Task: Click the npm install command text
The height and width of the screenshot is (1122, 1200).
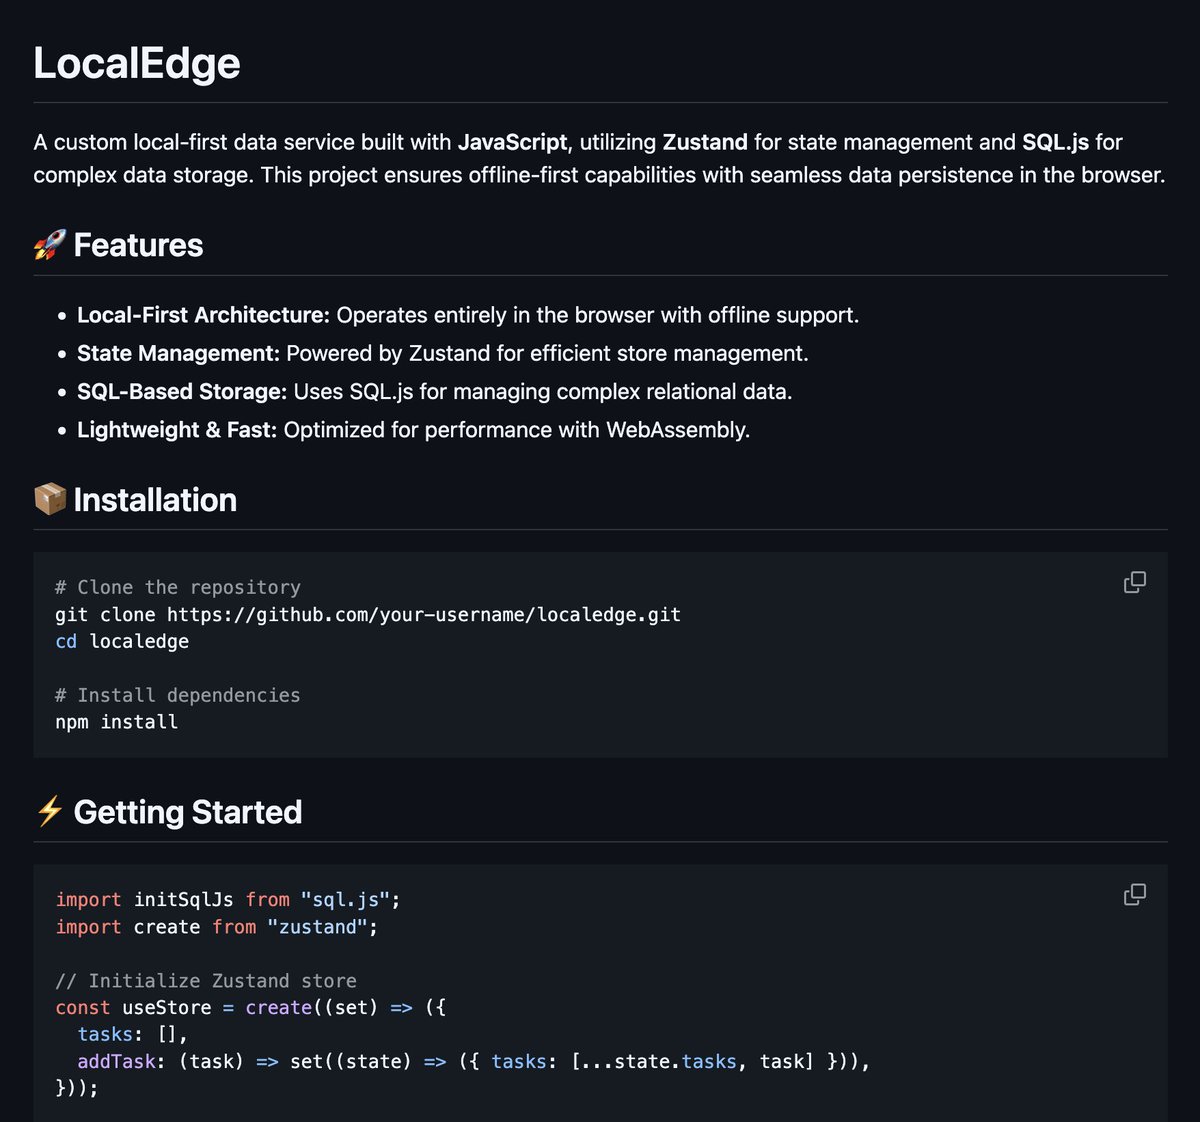Action: point(116,721)
